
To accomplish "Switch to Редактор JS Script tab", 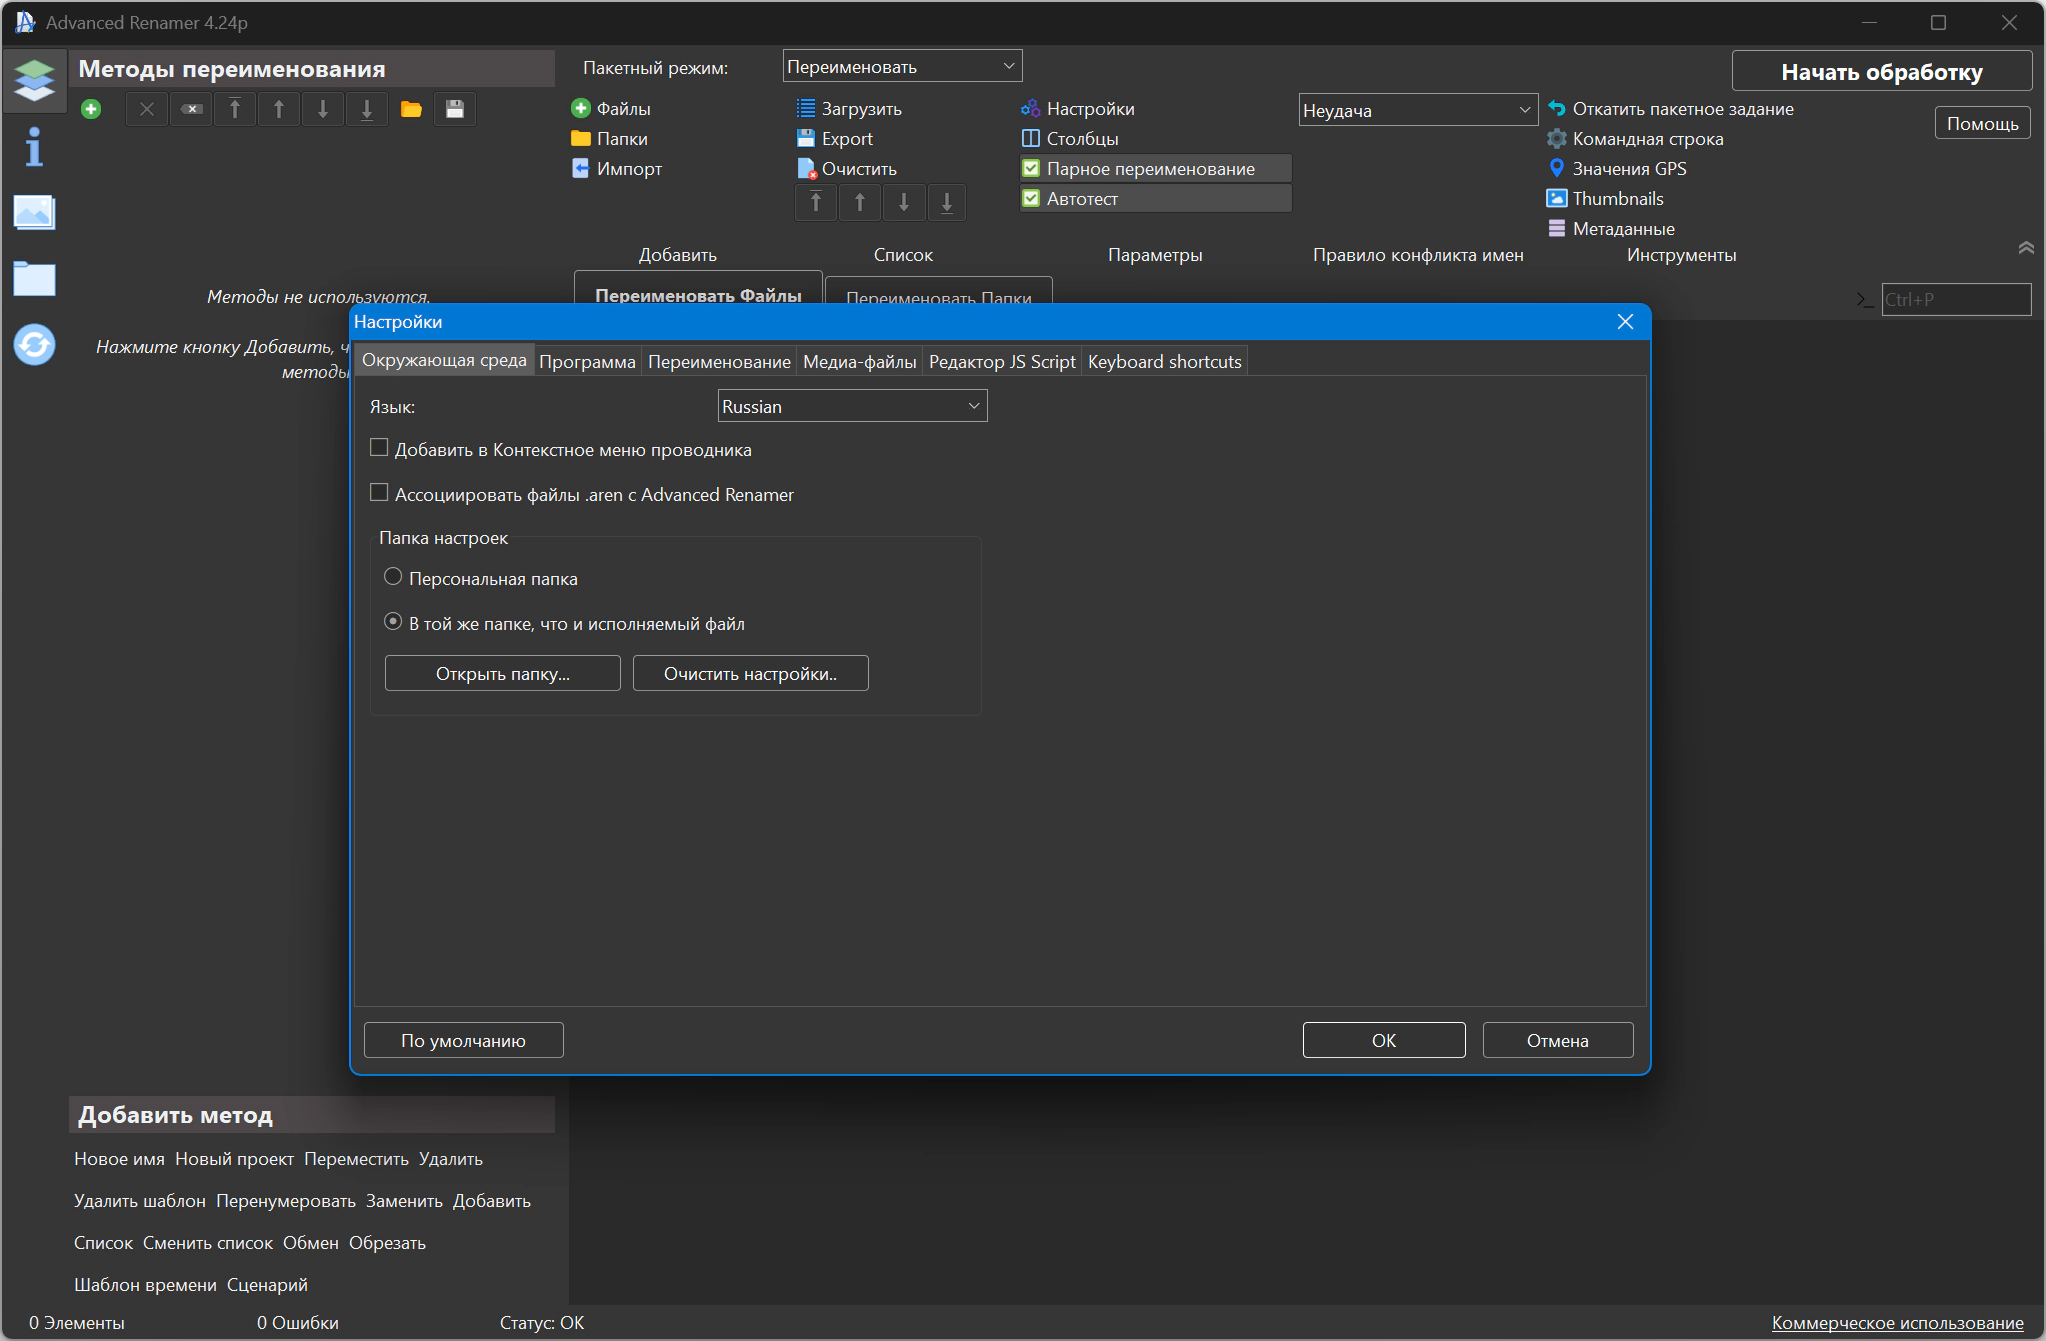I will (x=1002, y=362).
